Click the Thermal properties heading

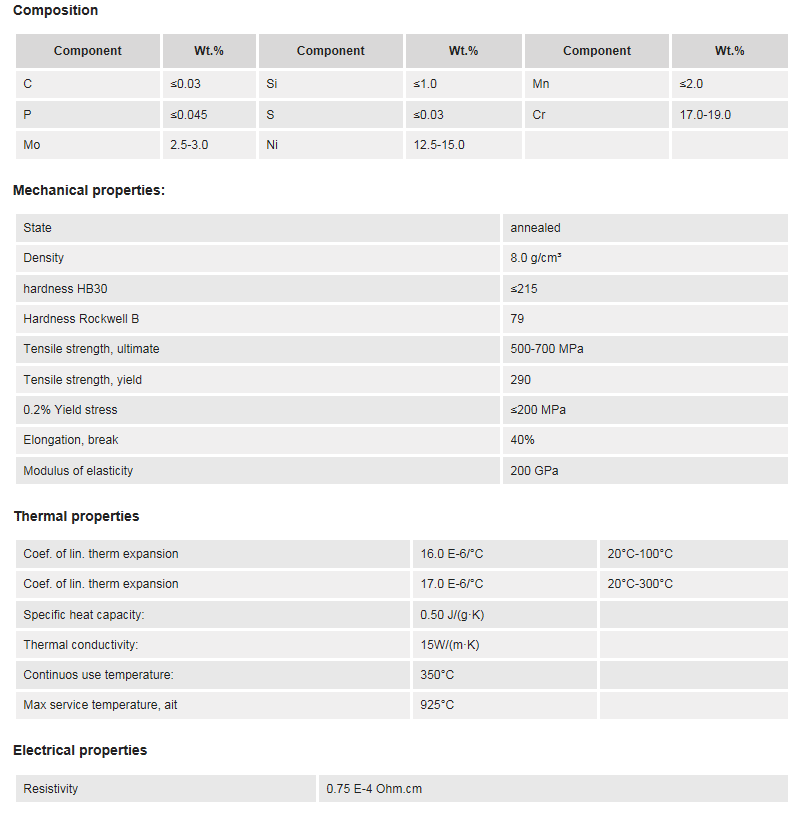(x=76, y=516)
